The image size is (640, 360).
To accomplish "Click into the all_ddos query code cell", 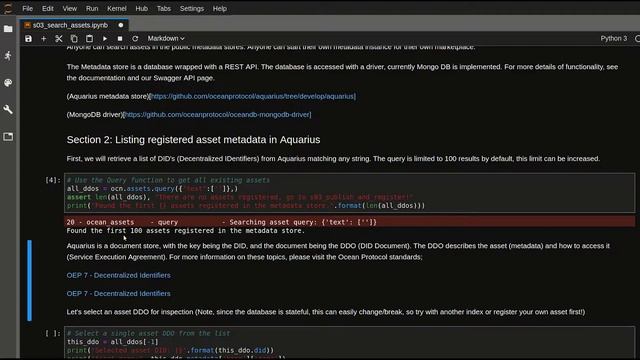I will pyautogui.click(x=349, y=193).
